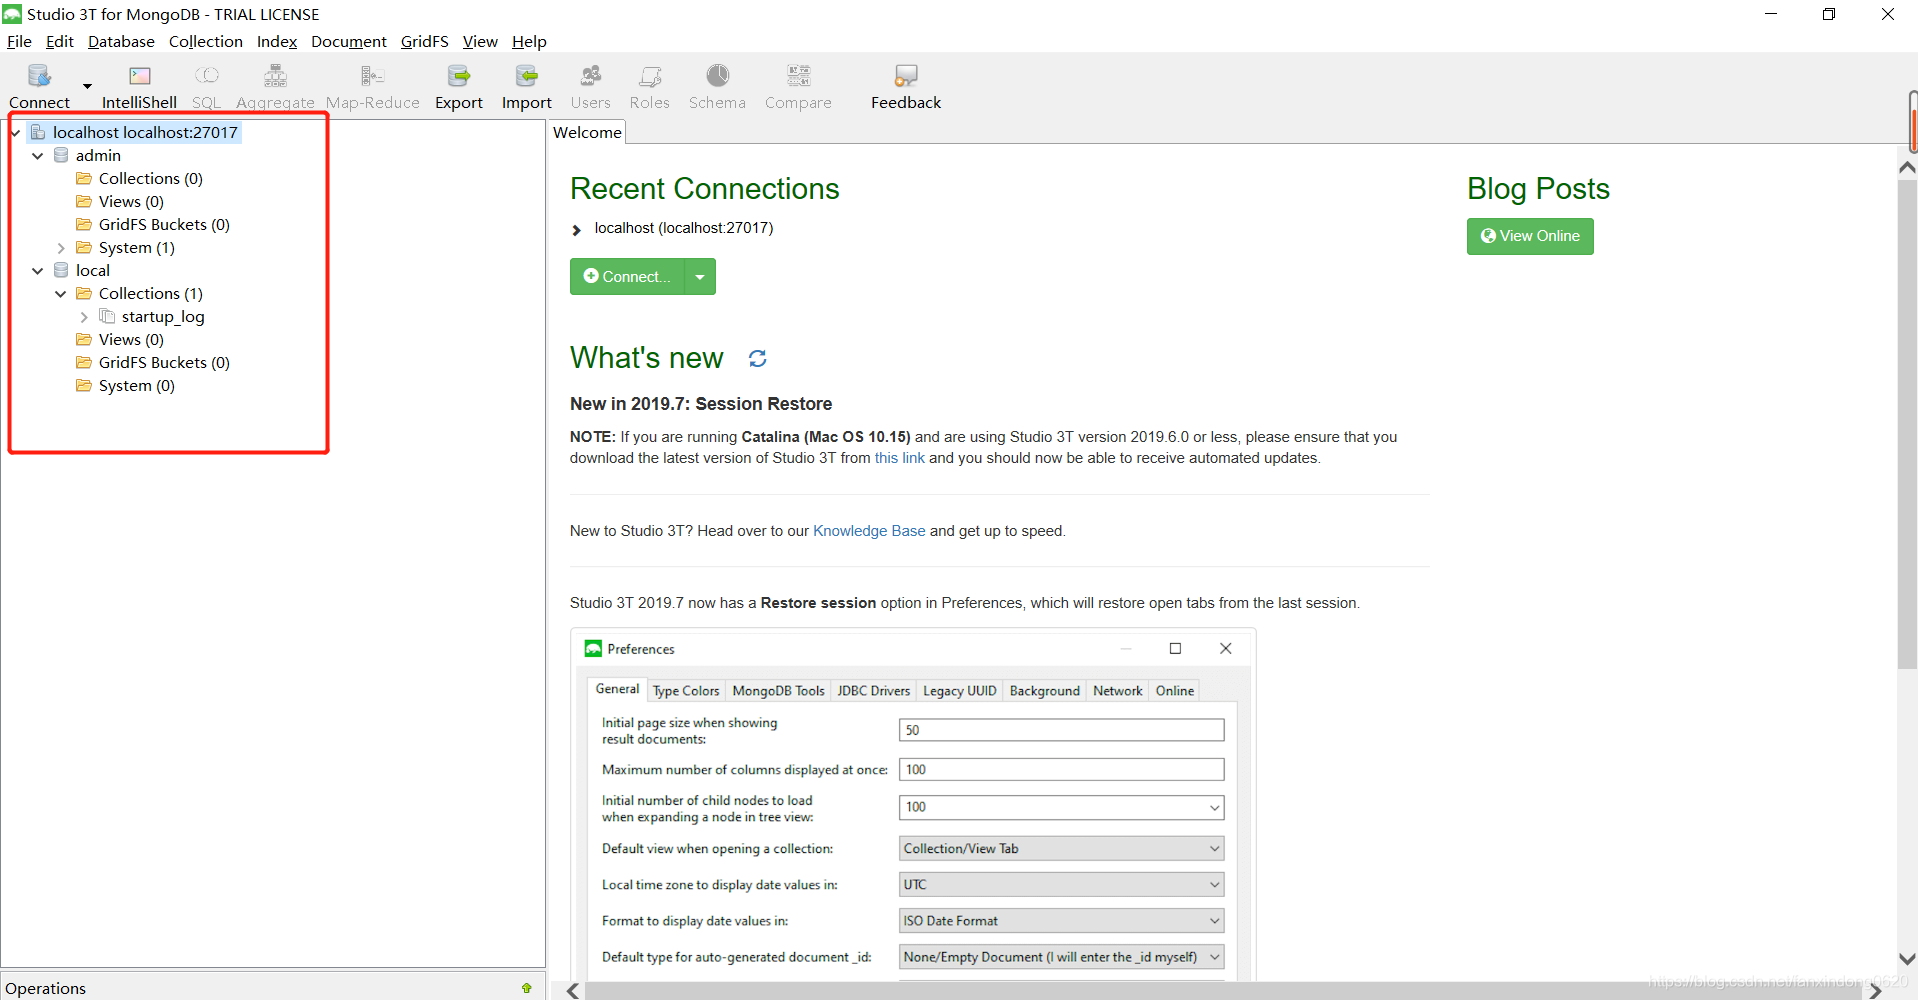Select the Welcome tab

point(587,132)
